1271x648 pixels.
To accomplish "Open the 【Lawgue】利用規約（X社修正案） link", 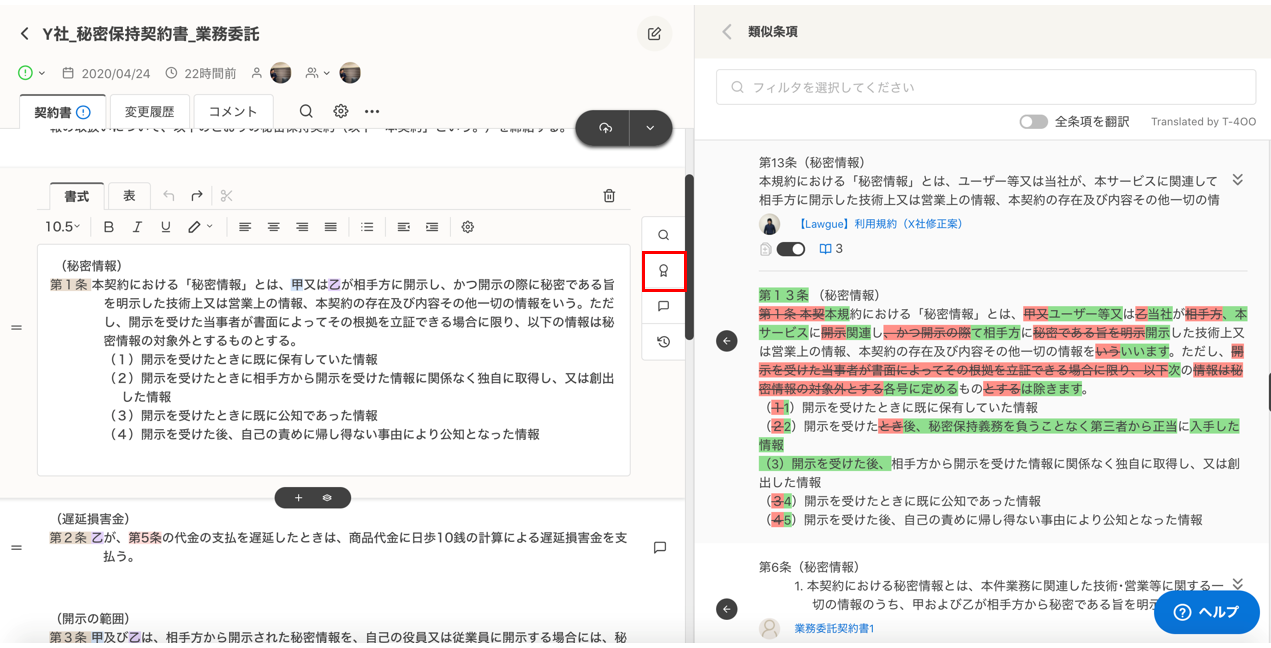I will pos(879,224).
